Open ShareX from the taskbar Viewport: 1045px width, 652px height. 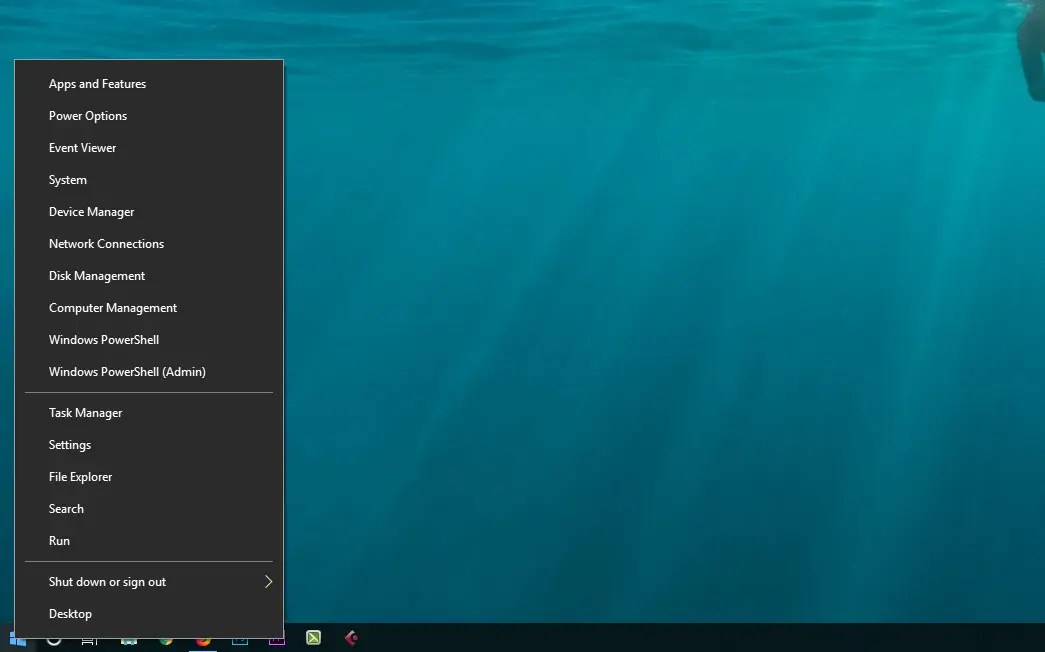313,638
